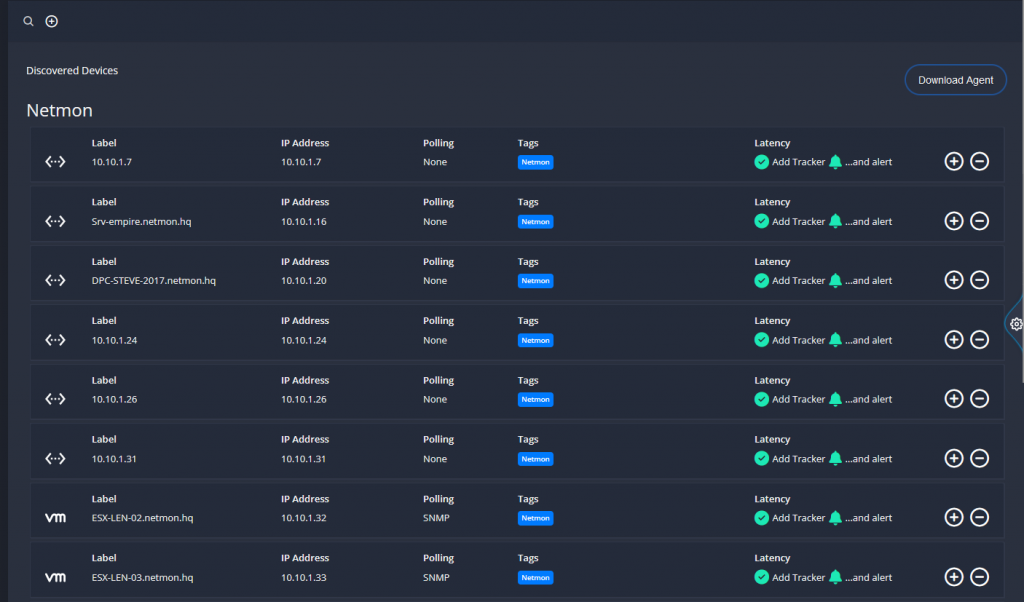The height and width of the screenshot is (602, 1024).
Task: Open the settings gear side tab
Action: [x=1016, y=324]
